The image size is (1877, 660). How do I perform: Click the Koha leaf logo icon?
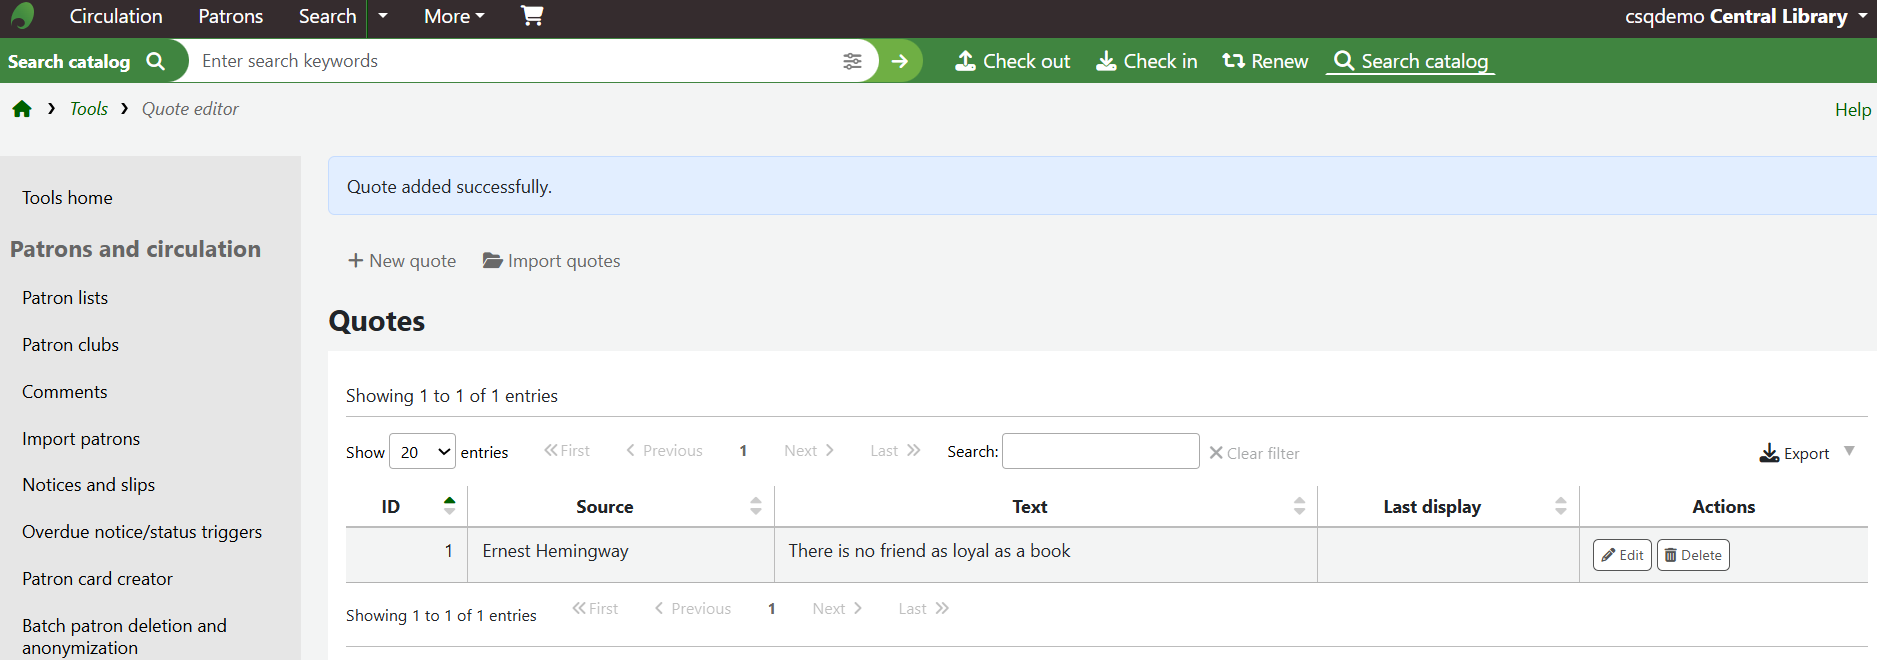point(22,16)
